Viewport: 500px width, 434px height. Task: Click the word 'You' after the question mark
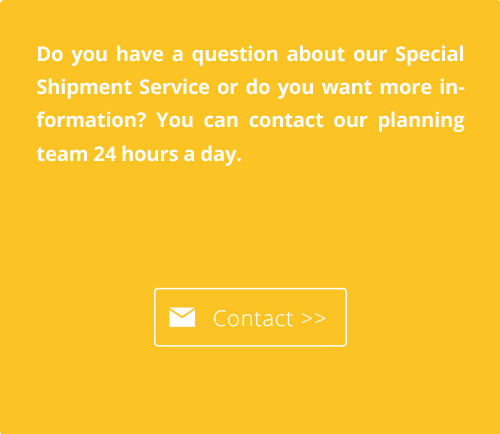tap(175, 120)
